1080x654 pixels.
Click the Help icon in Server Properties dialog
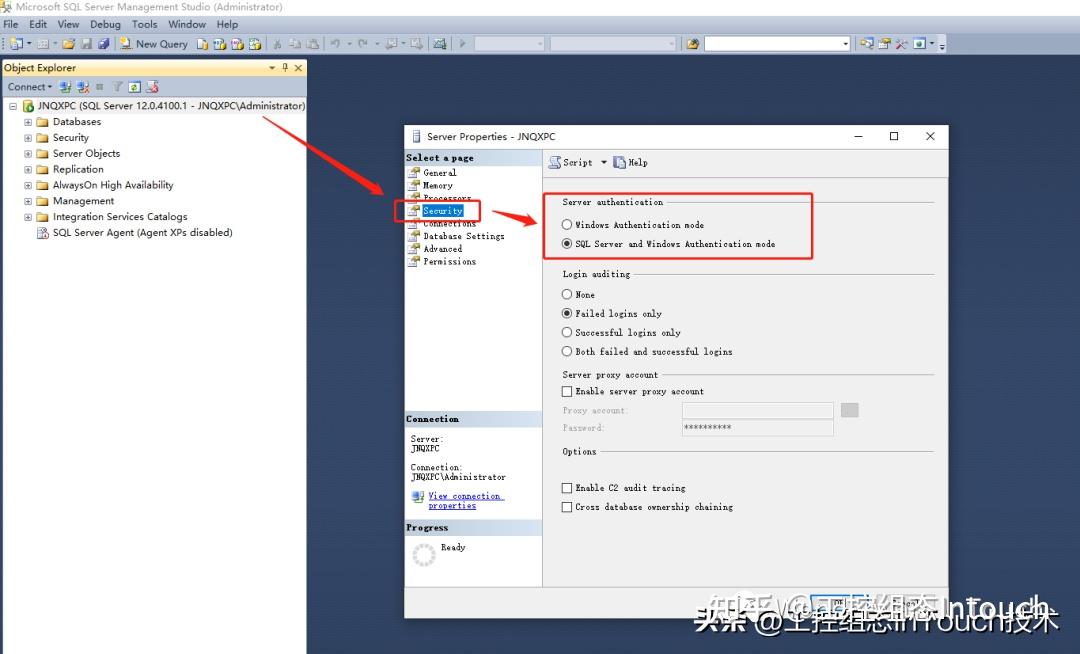click(620, 162)
